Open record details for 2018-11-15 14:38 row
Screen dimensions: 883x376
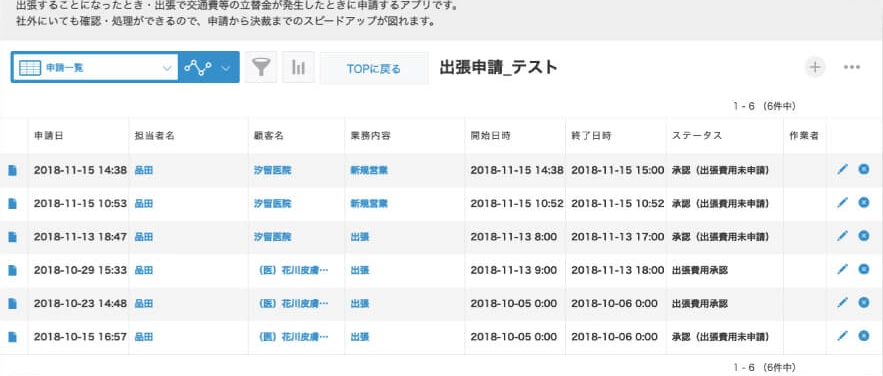[x=12, y=170]
